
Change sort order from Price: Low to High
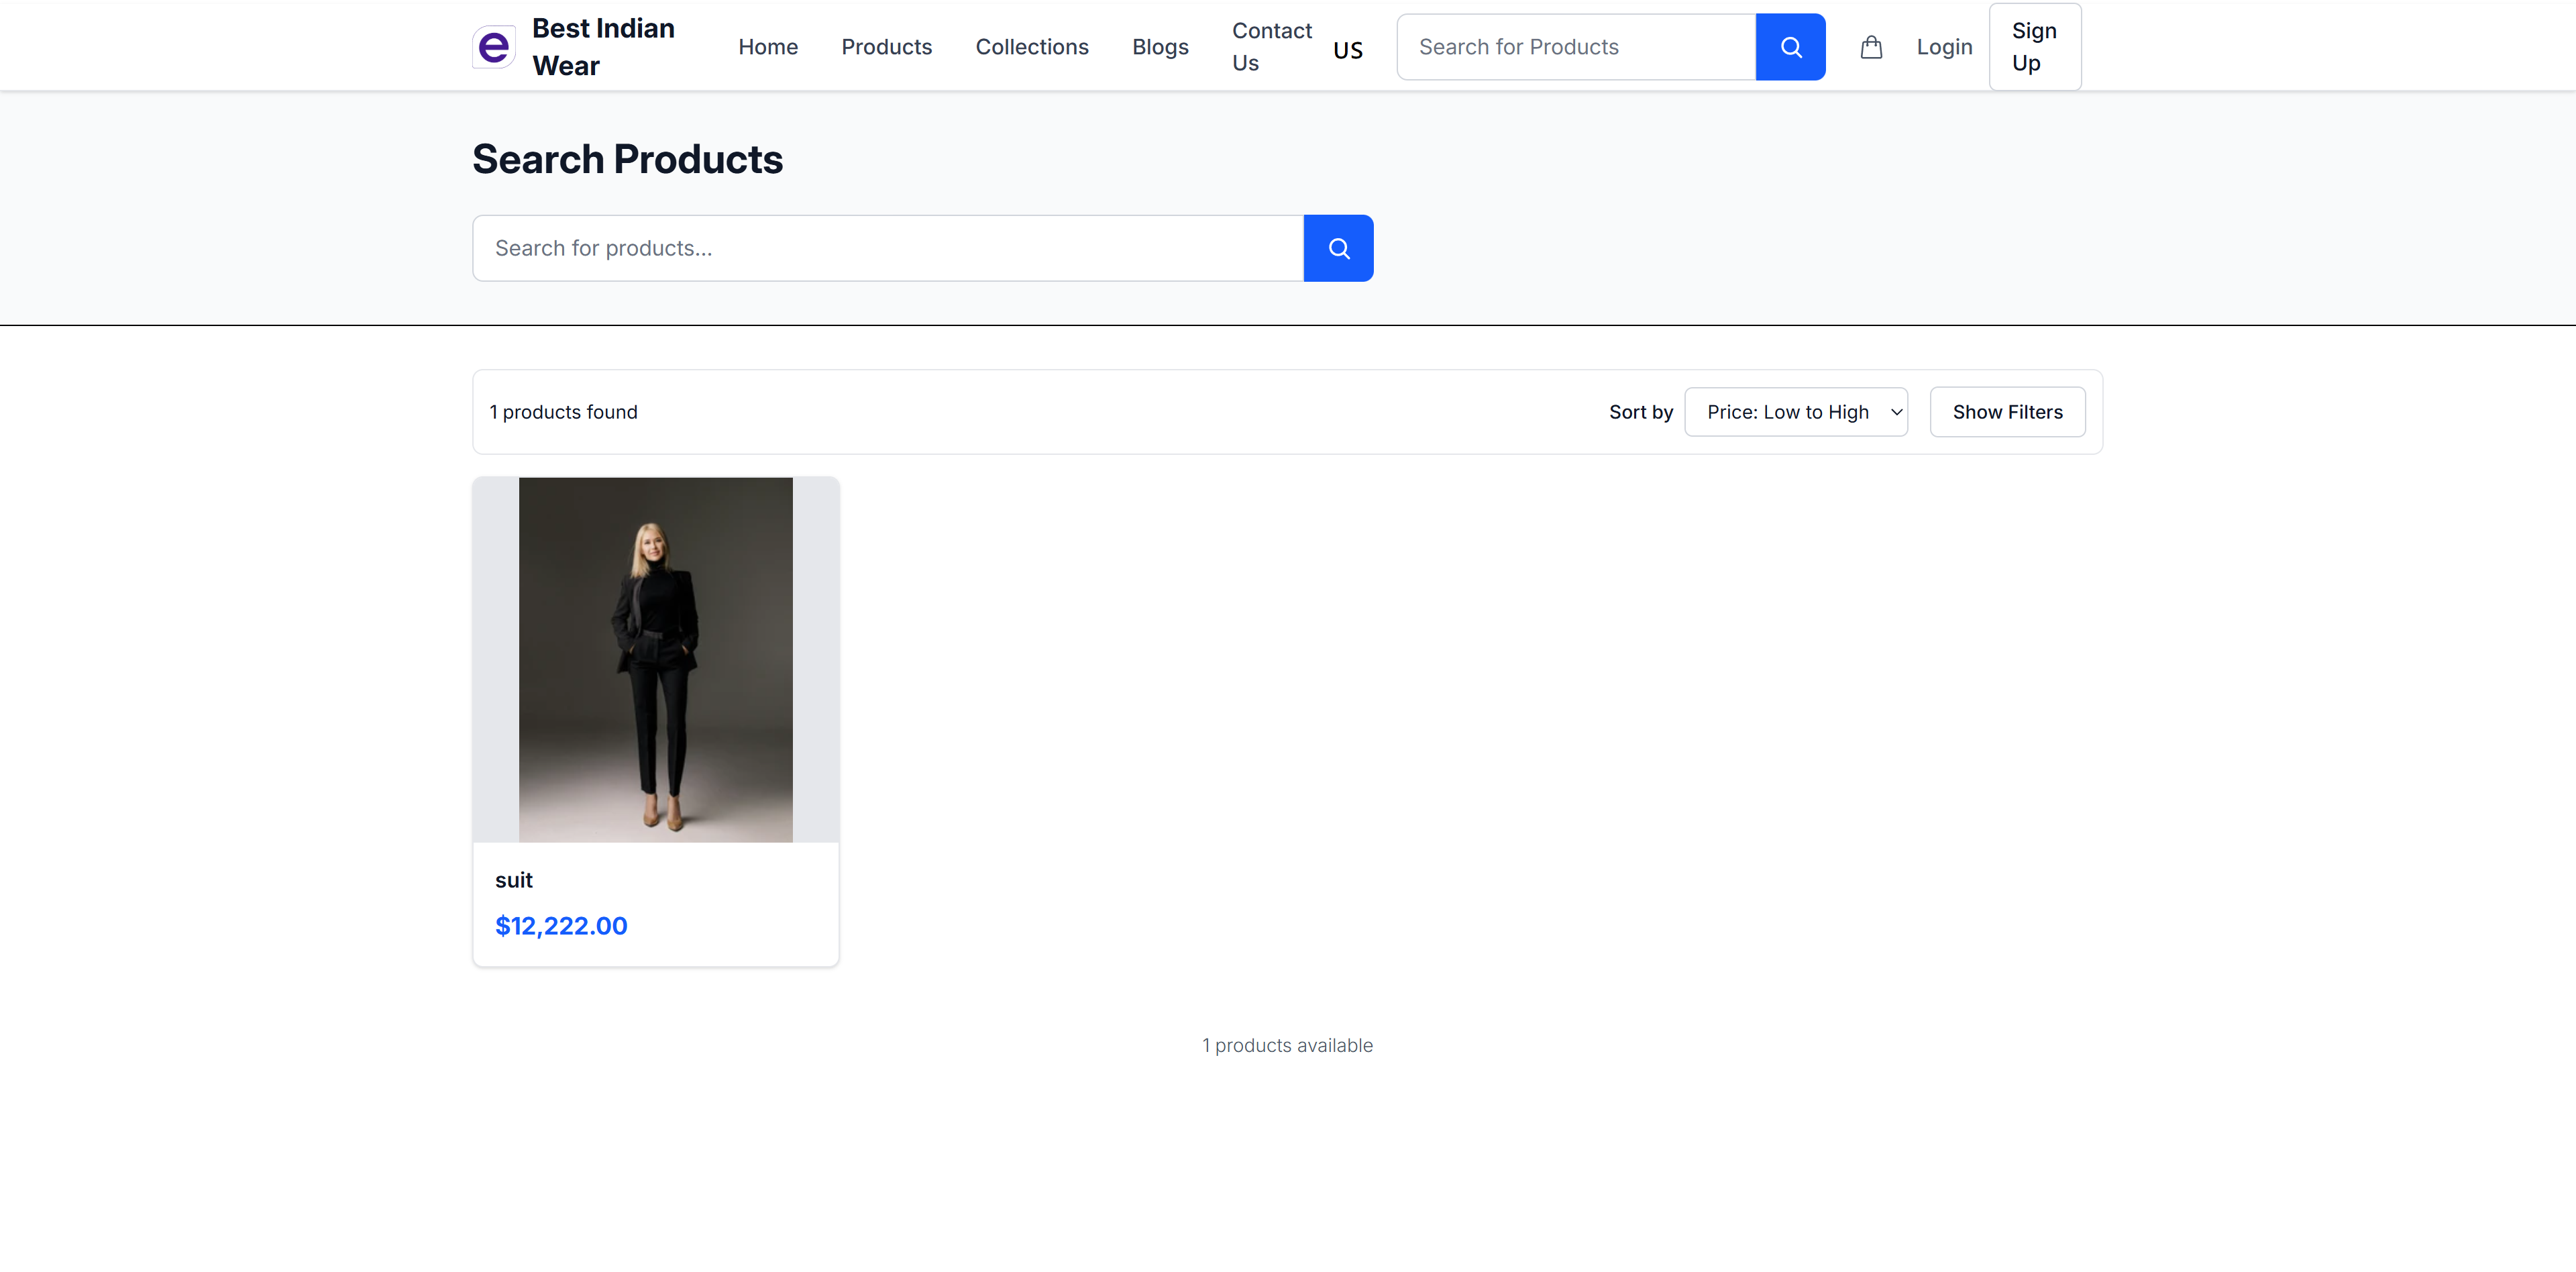pos(1795,411)
